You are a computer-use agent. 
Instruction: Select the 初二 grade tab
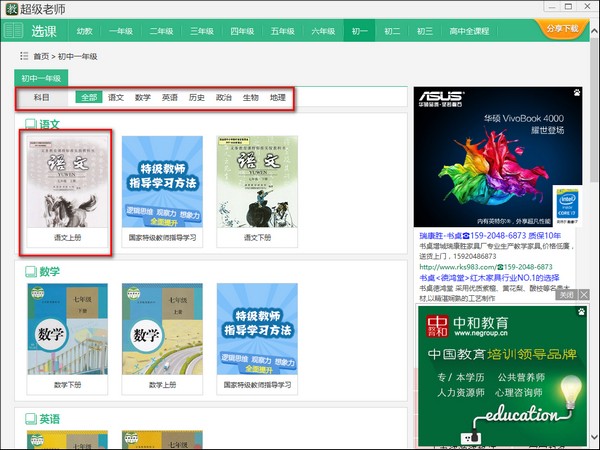pos(392,31)
